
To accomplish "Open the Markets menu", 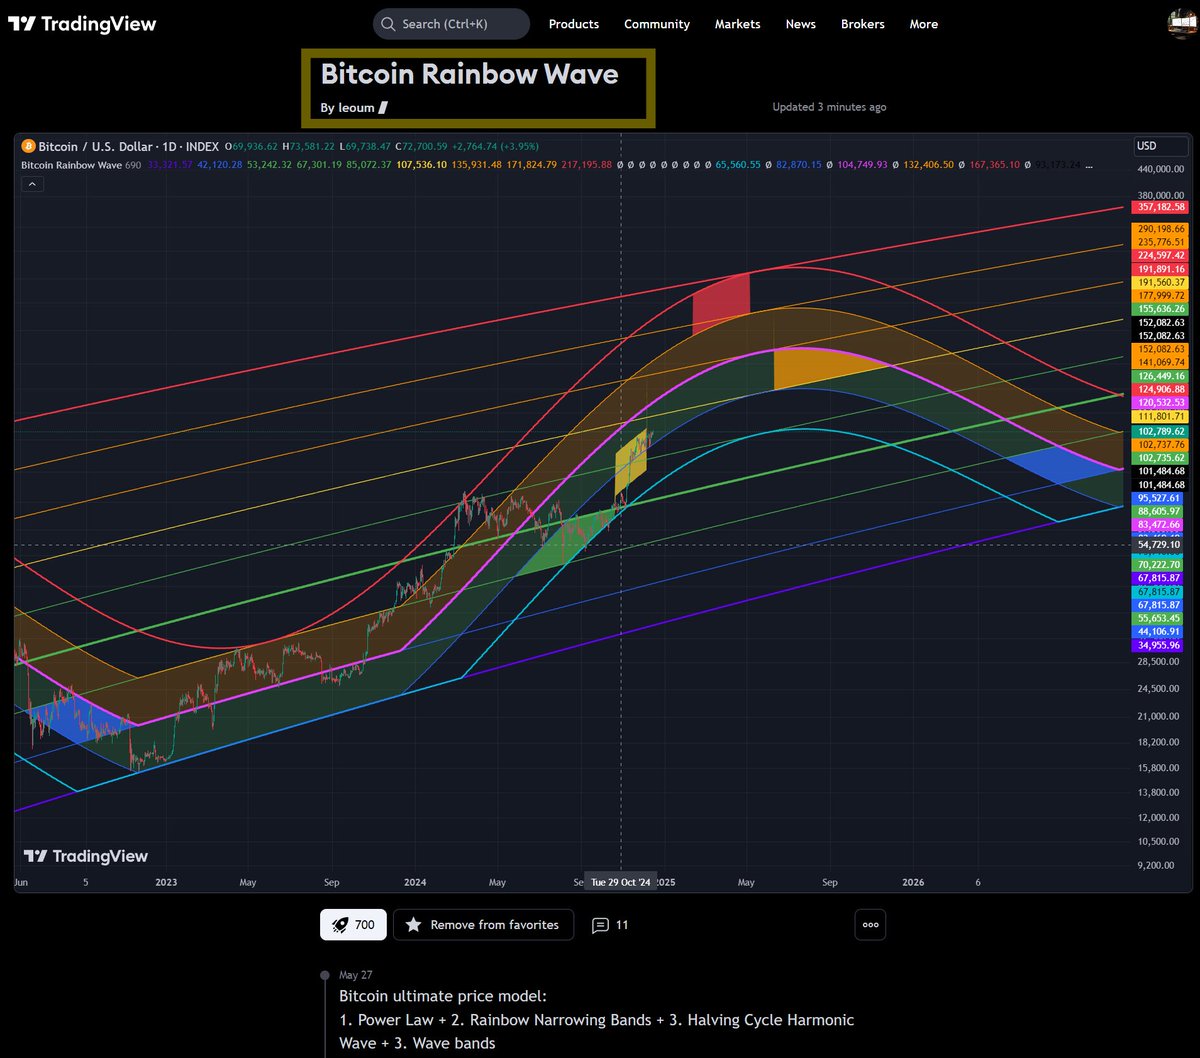I will click(737, 24).
